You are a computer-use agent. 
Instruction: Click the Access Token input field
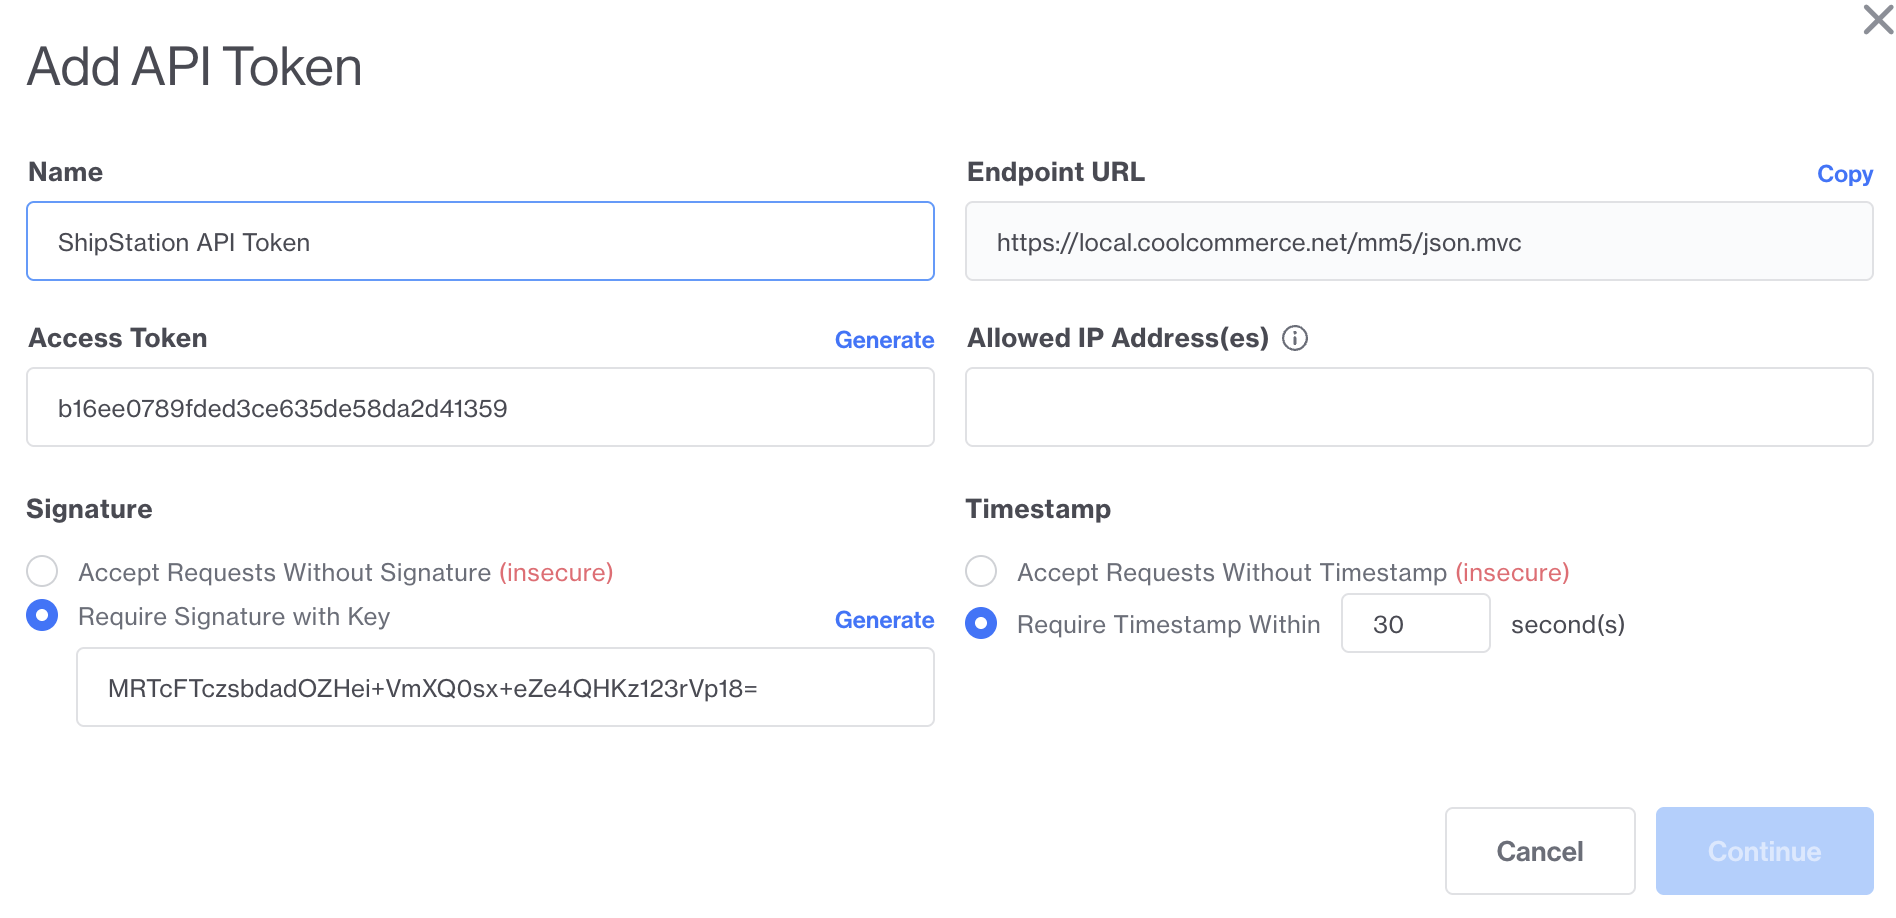(480, 408)
